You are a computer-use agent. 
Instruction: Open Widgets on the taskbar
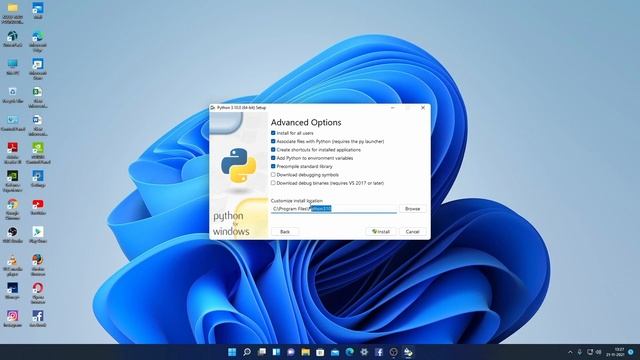pyautogui.click(x=276, y=352)
